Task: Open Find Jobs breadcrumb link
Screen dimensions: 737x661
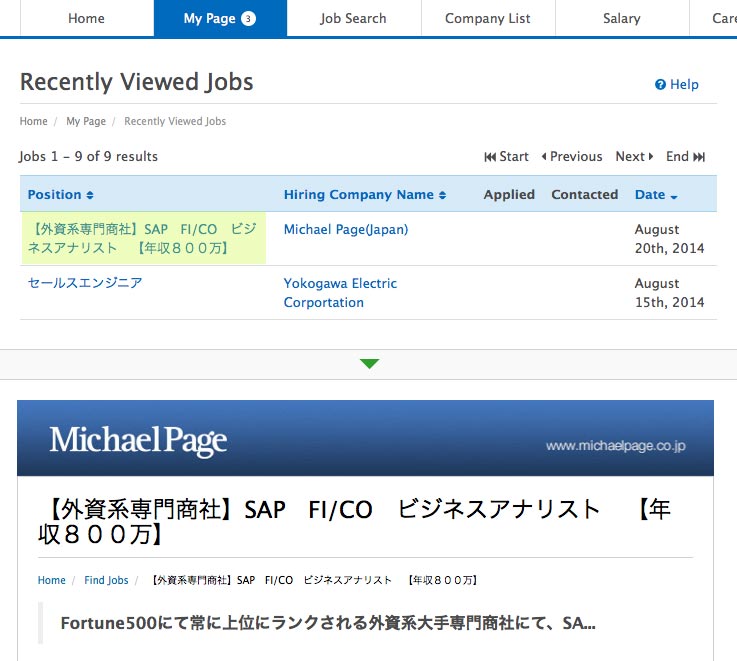Action: pyautogui.click(x=106, y=580)
